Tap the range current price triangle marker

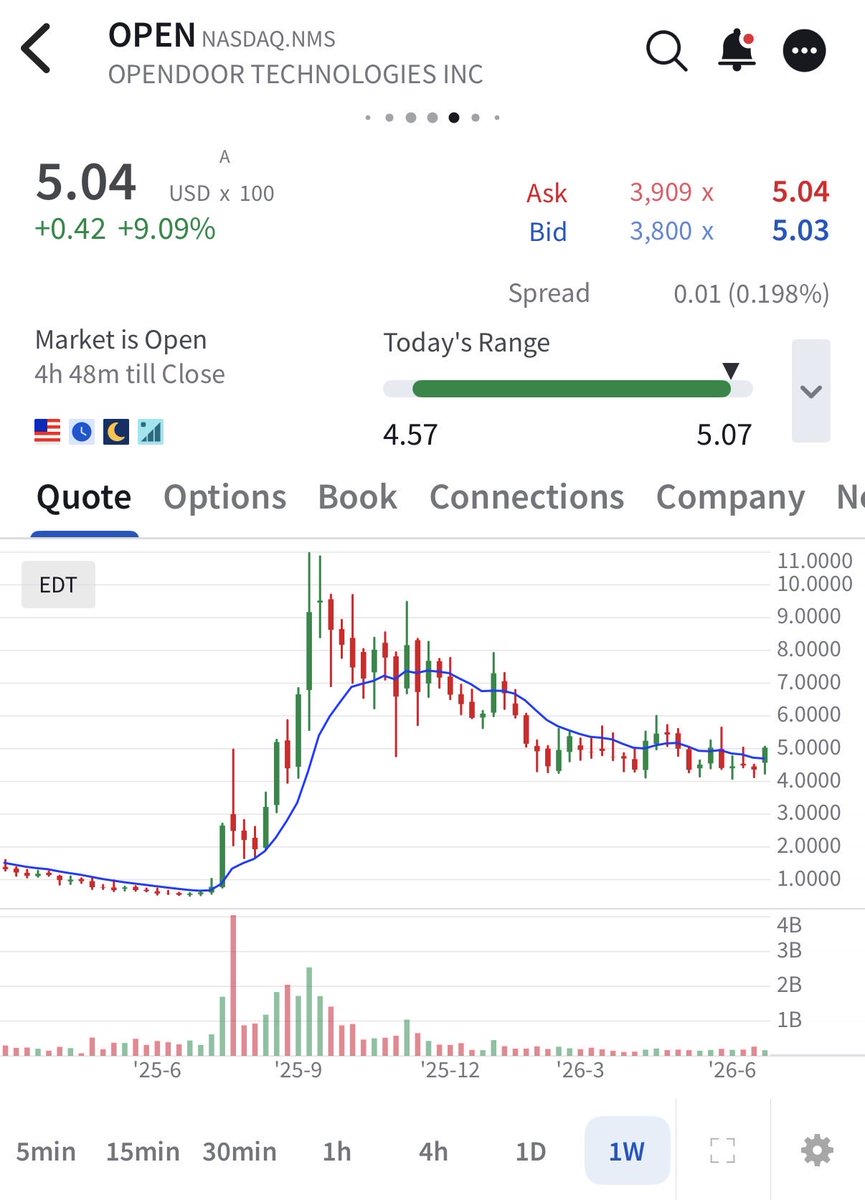[731, 371]
